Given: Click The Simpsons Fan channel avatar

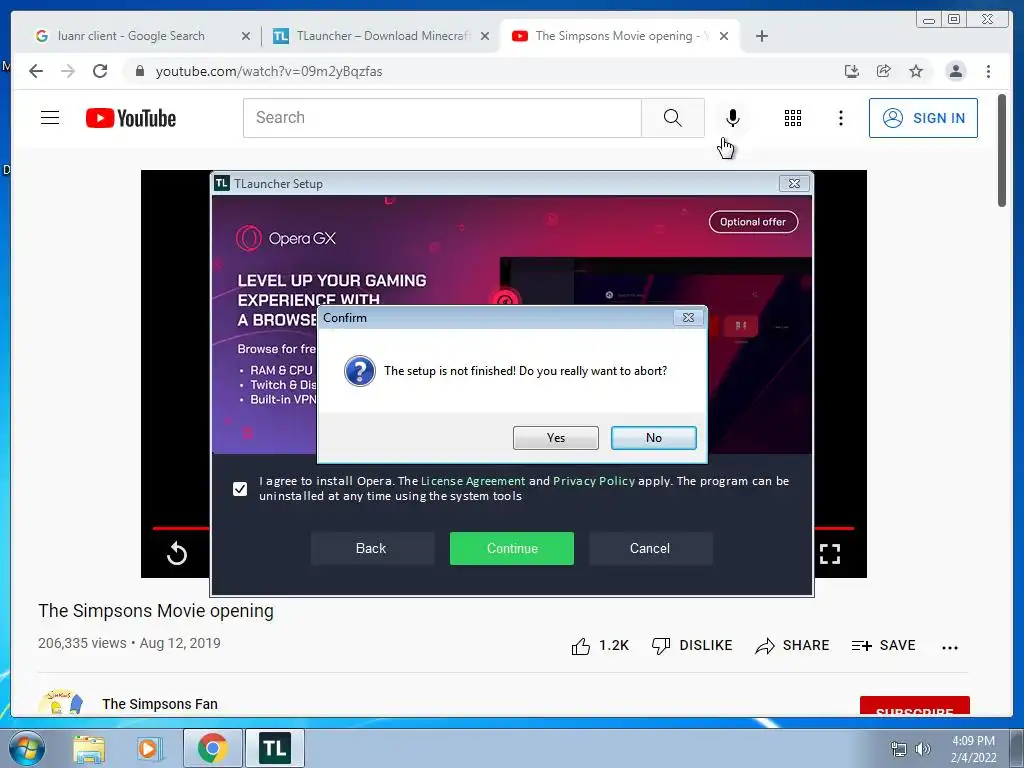Looking at the screenshot, I should point(61,703).
